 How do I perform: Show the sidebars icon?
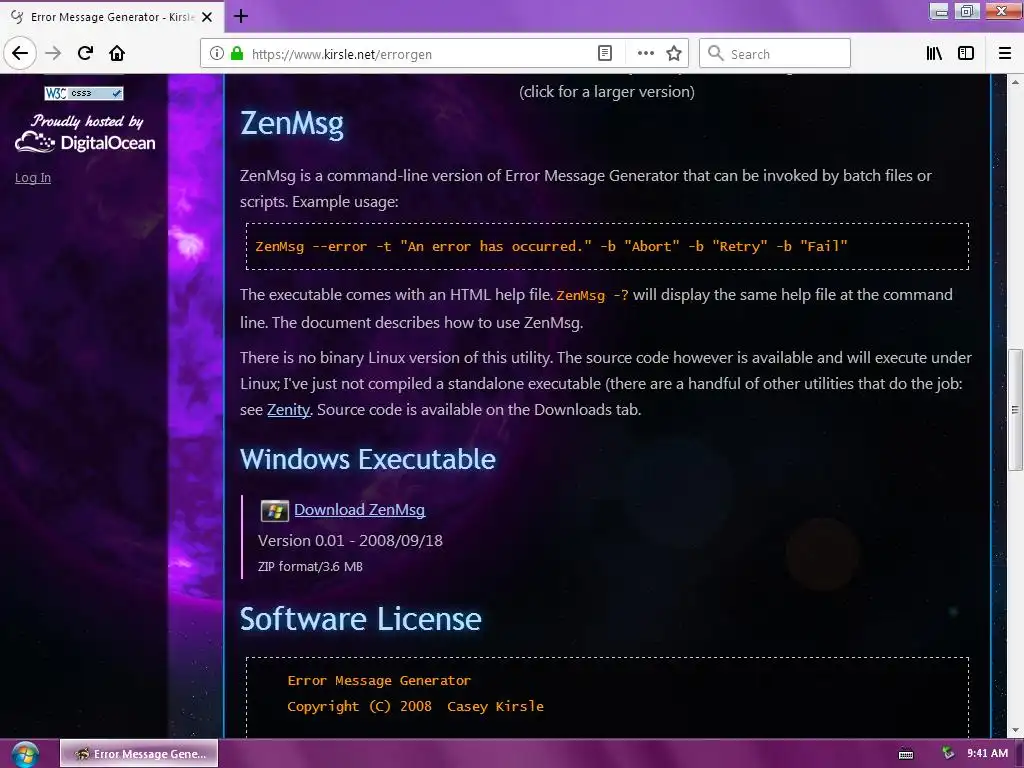tap(966, 54)
